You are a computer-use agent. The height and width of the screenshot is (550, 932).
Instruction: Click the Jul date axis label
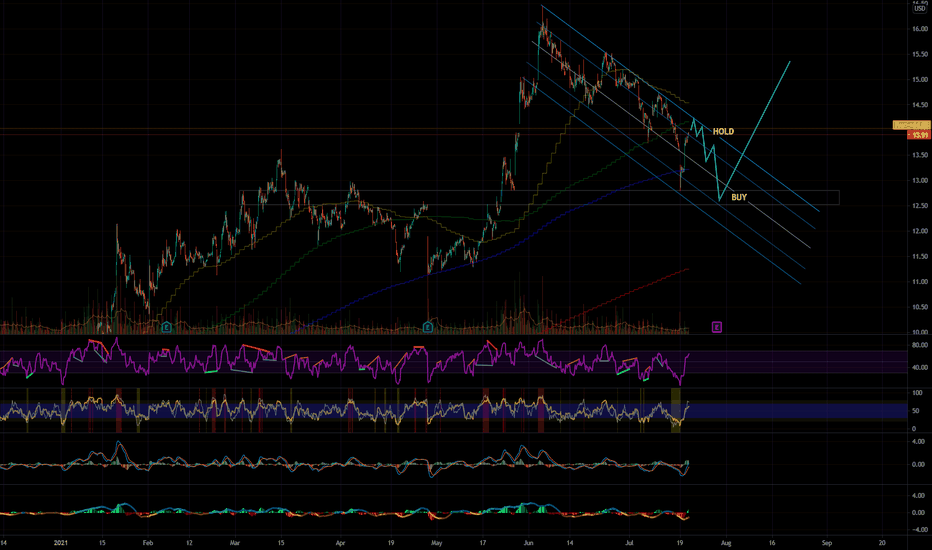click(x=629, y=542)
